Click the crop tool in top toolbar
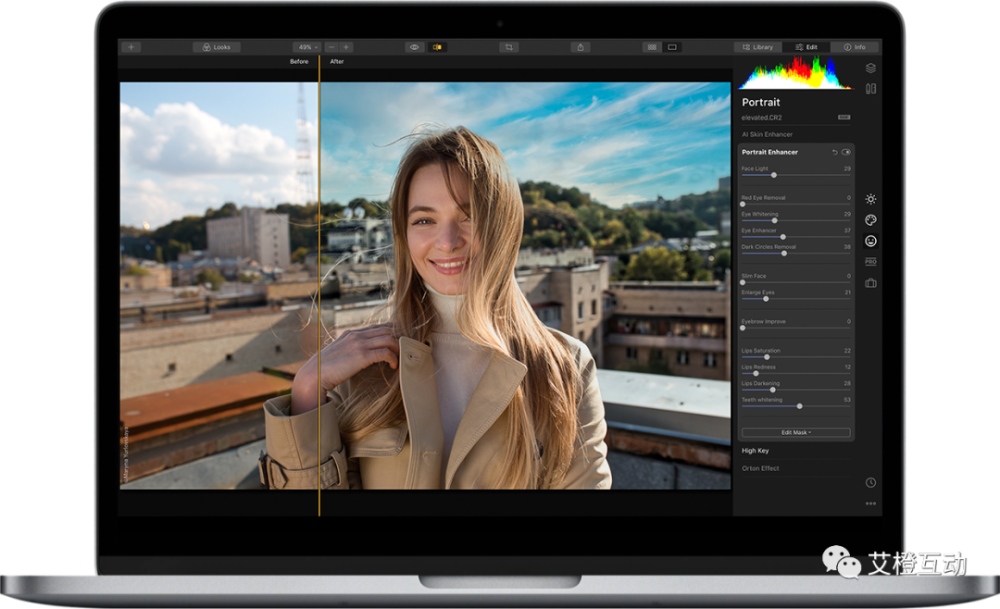Screen dimensions: 1000x609 (x=509, y=47)
